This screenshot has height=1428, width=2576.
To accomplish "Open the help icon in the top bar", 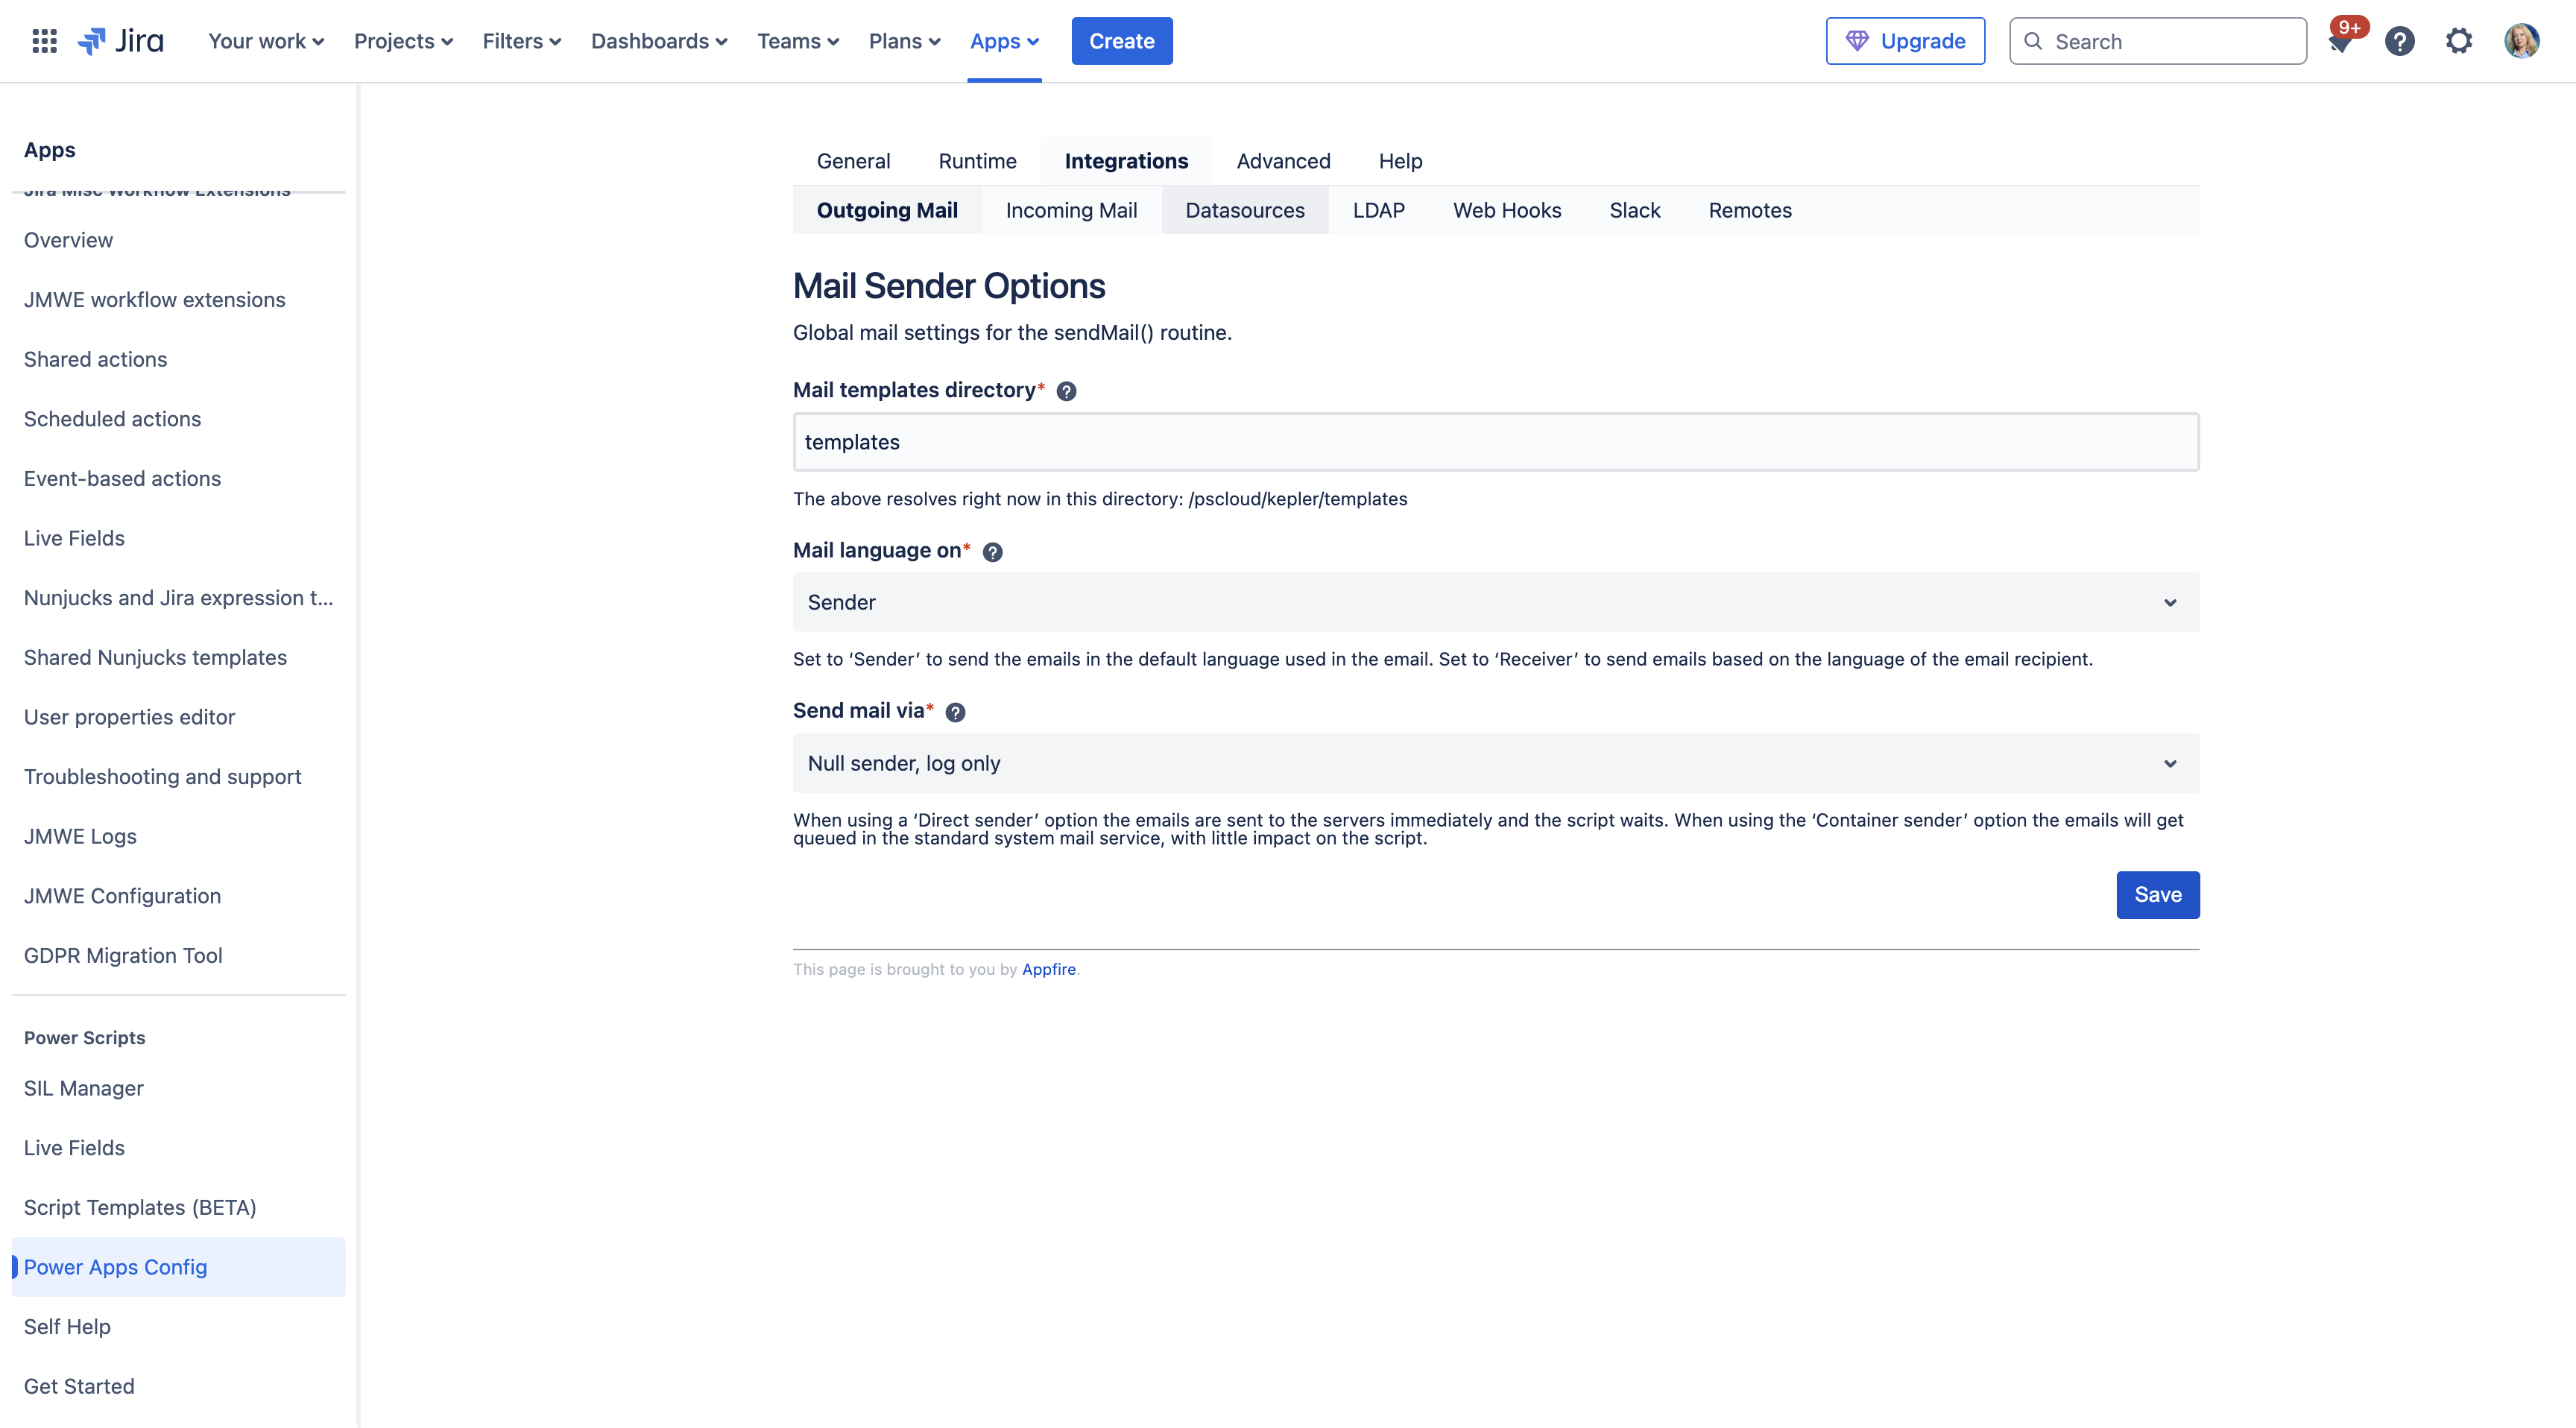I will [2400, 40].
